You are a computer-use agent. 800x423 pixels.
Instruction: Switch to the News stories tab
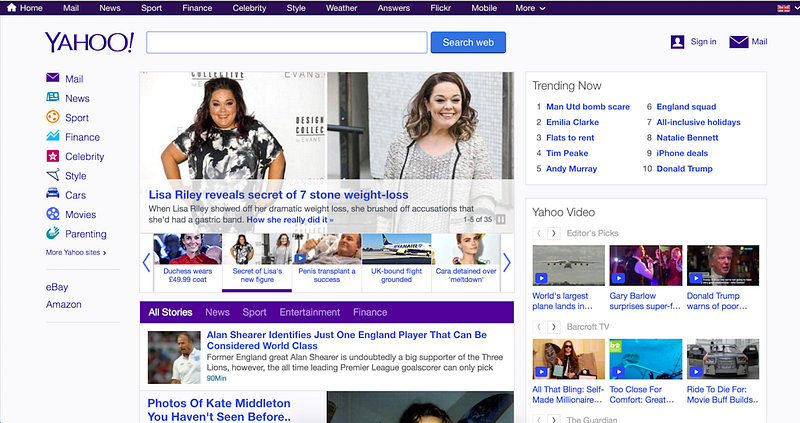coord(217,312)
